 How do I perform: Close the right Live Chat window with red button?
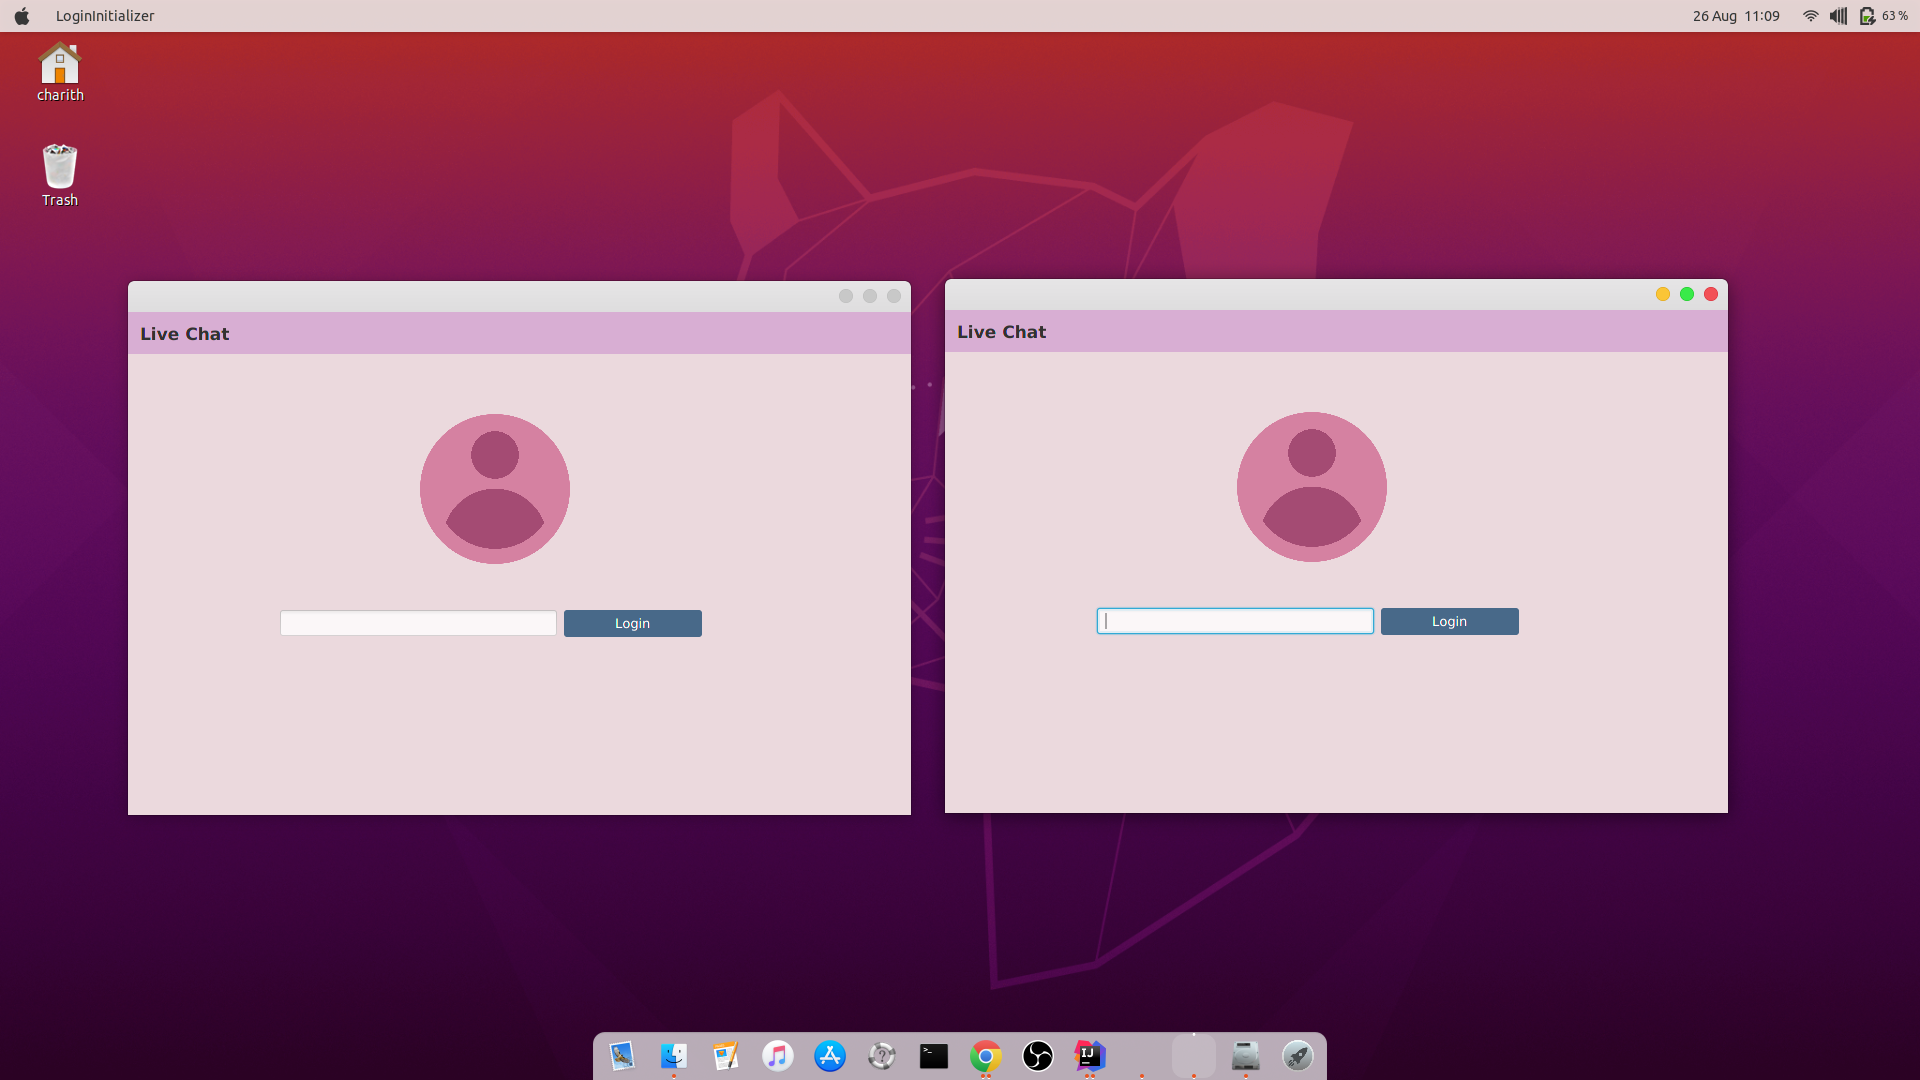(1711, 294)
